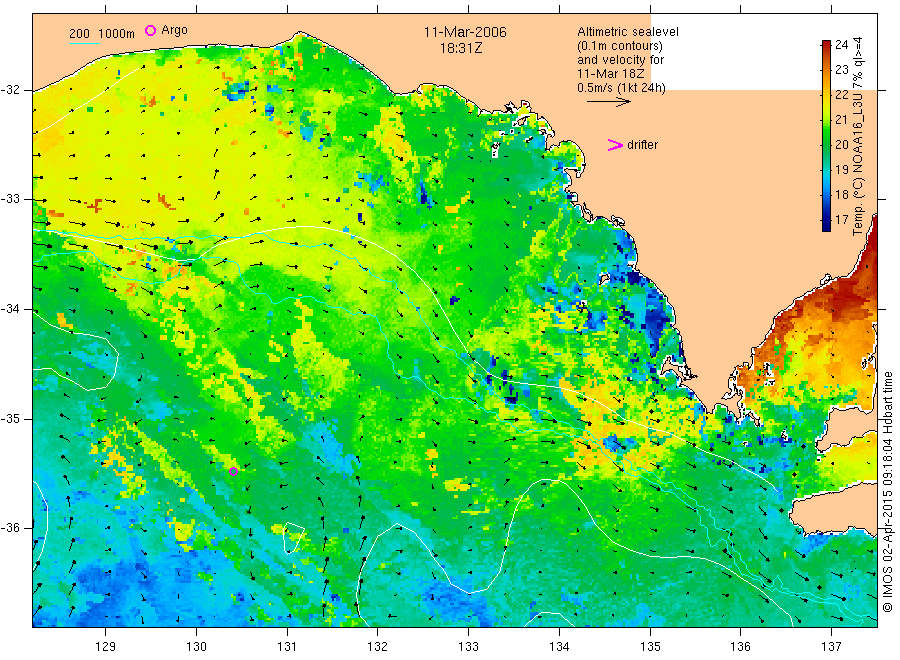This screenshot has width=900, height=660.
Task: Click the magenta drifter arrowhead symbol
Action: (615, 145)
